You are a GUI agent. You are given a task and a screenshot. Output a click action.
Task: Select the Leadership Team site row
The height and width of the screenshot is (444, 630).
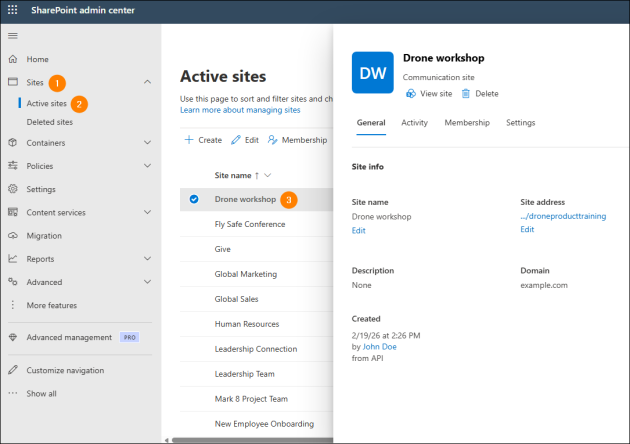coord(256,373)
